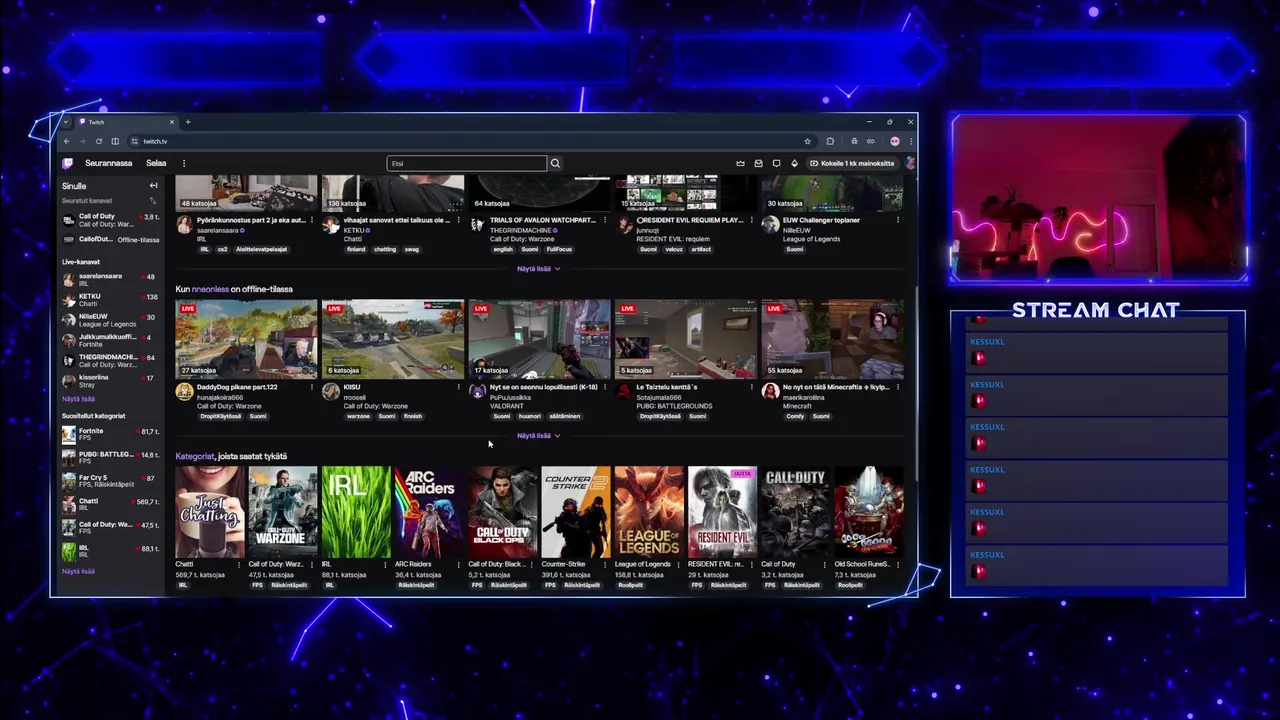
Task: Open the KETKU channel in the sidebar
Action: pyautogui.click(x=109, y=300)
